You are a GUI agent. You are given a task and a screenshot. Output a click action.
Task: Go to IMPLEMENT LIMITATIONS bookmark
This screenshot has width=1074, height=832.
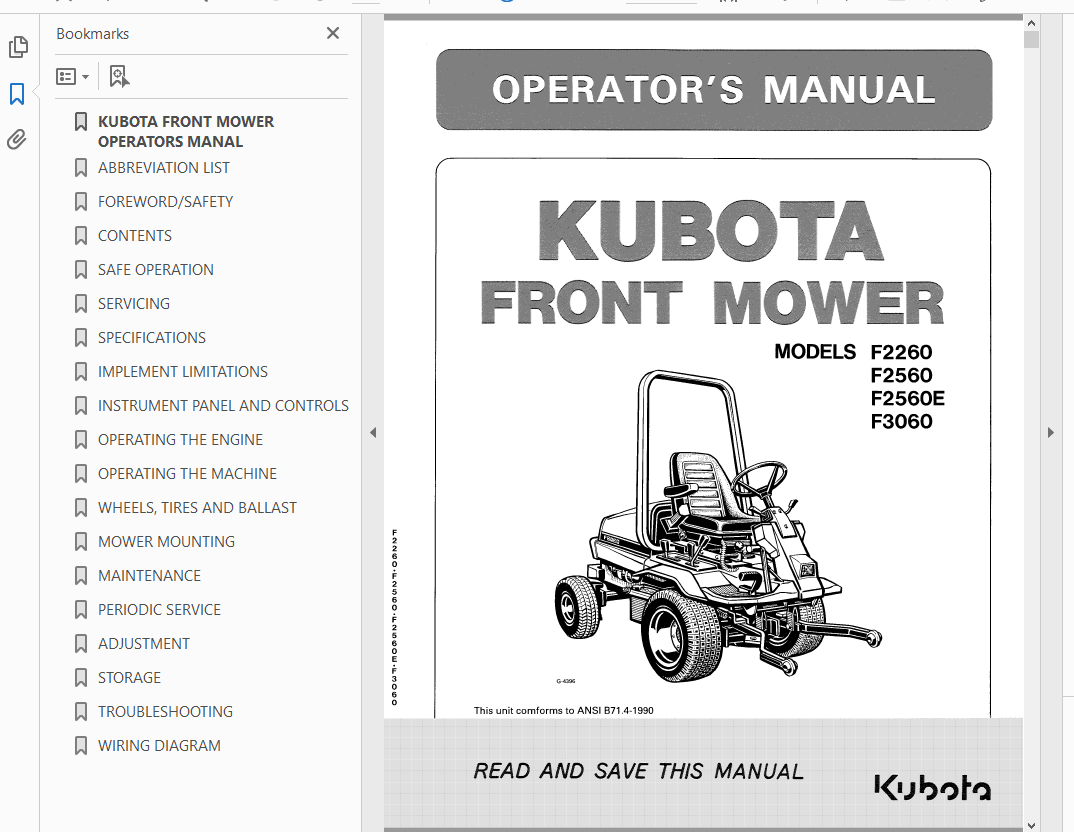pyautogui.click(x=183, y=372)
